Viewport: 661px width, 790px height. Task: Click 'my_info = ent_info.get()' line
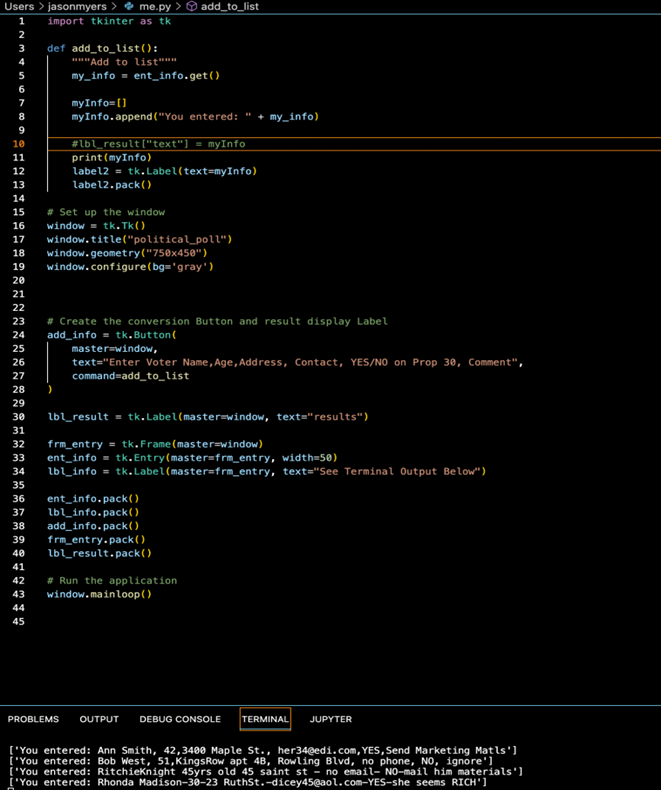pyautogui.click(x=146, y=76)
